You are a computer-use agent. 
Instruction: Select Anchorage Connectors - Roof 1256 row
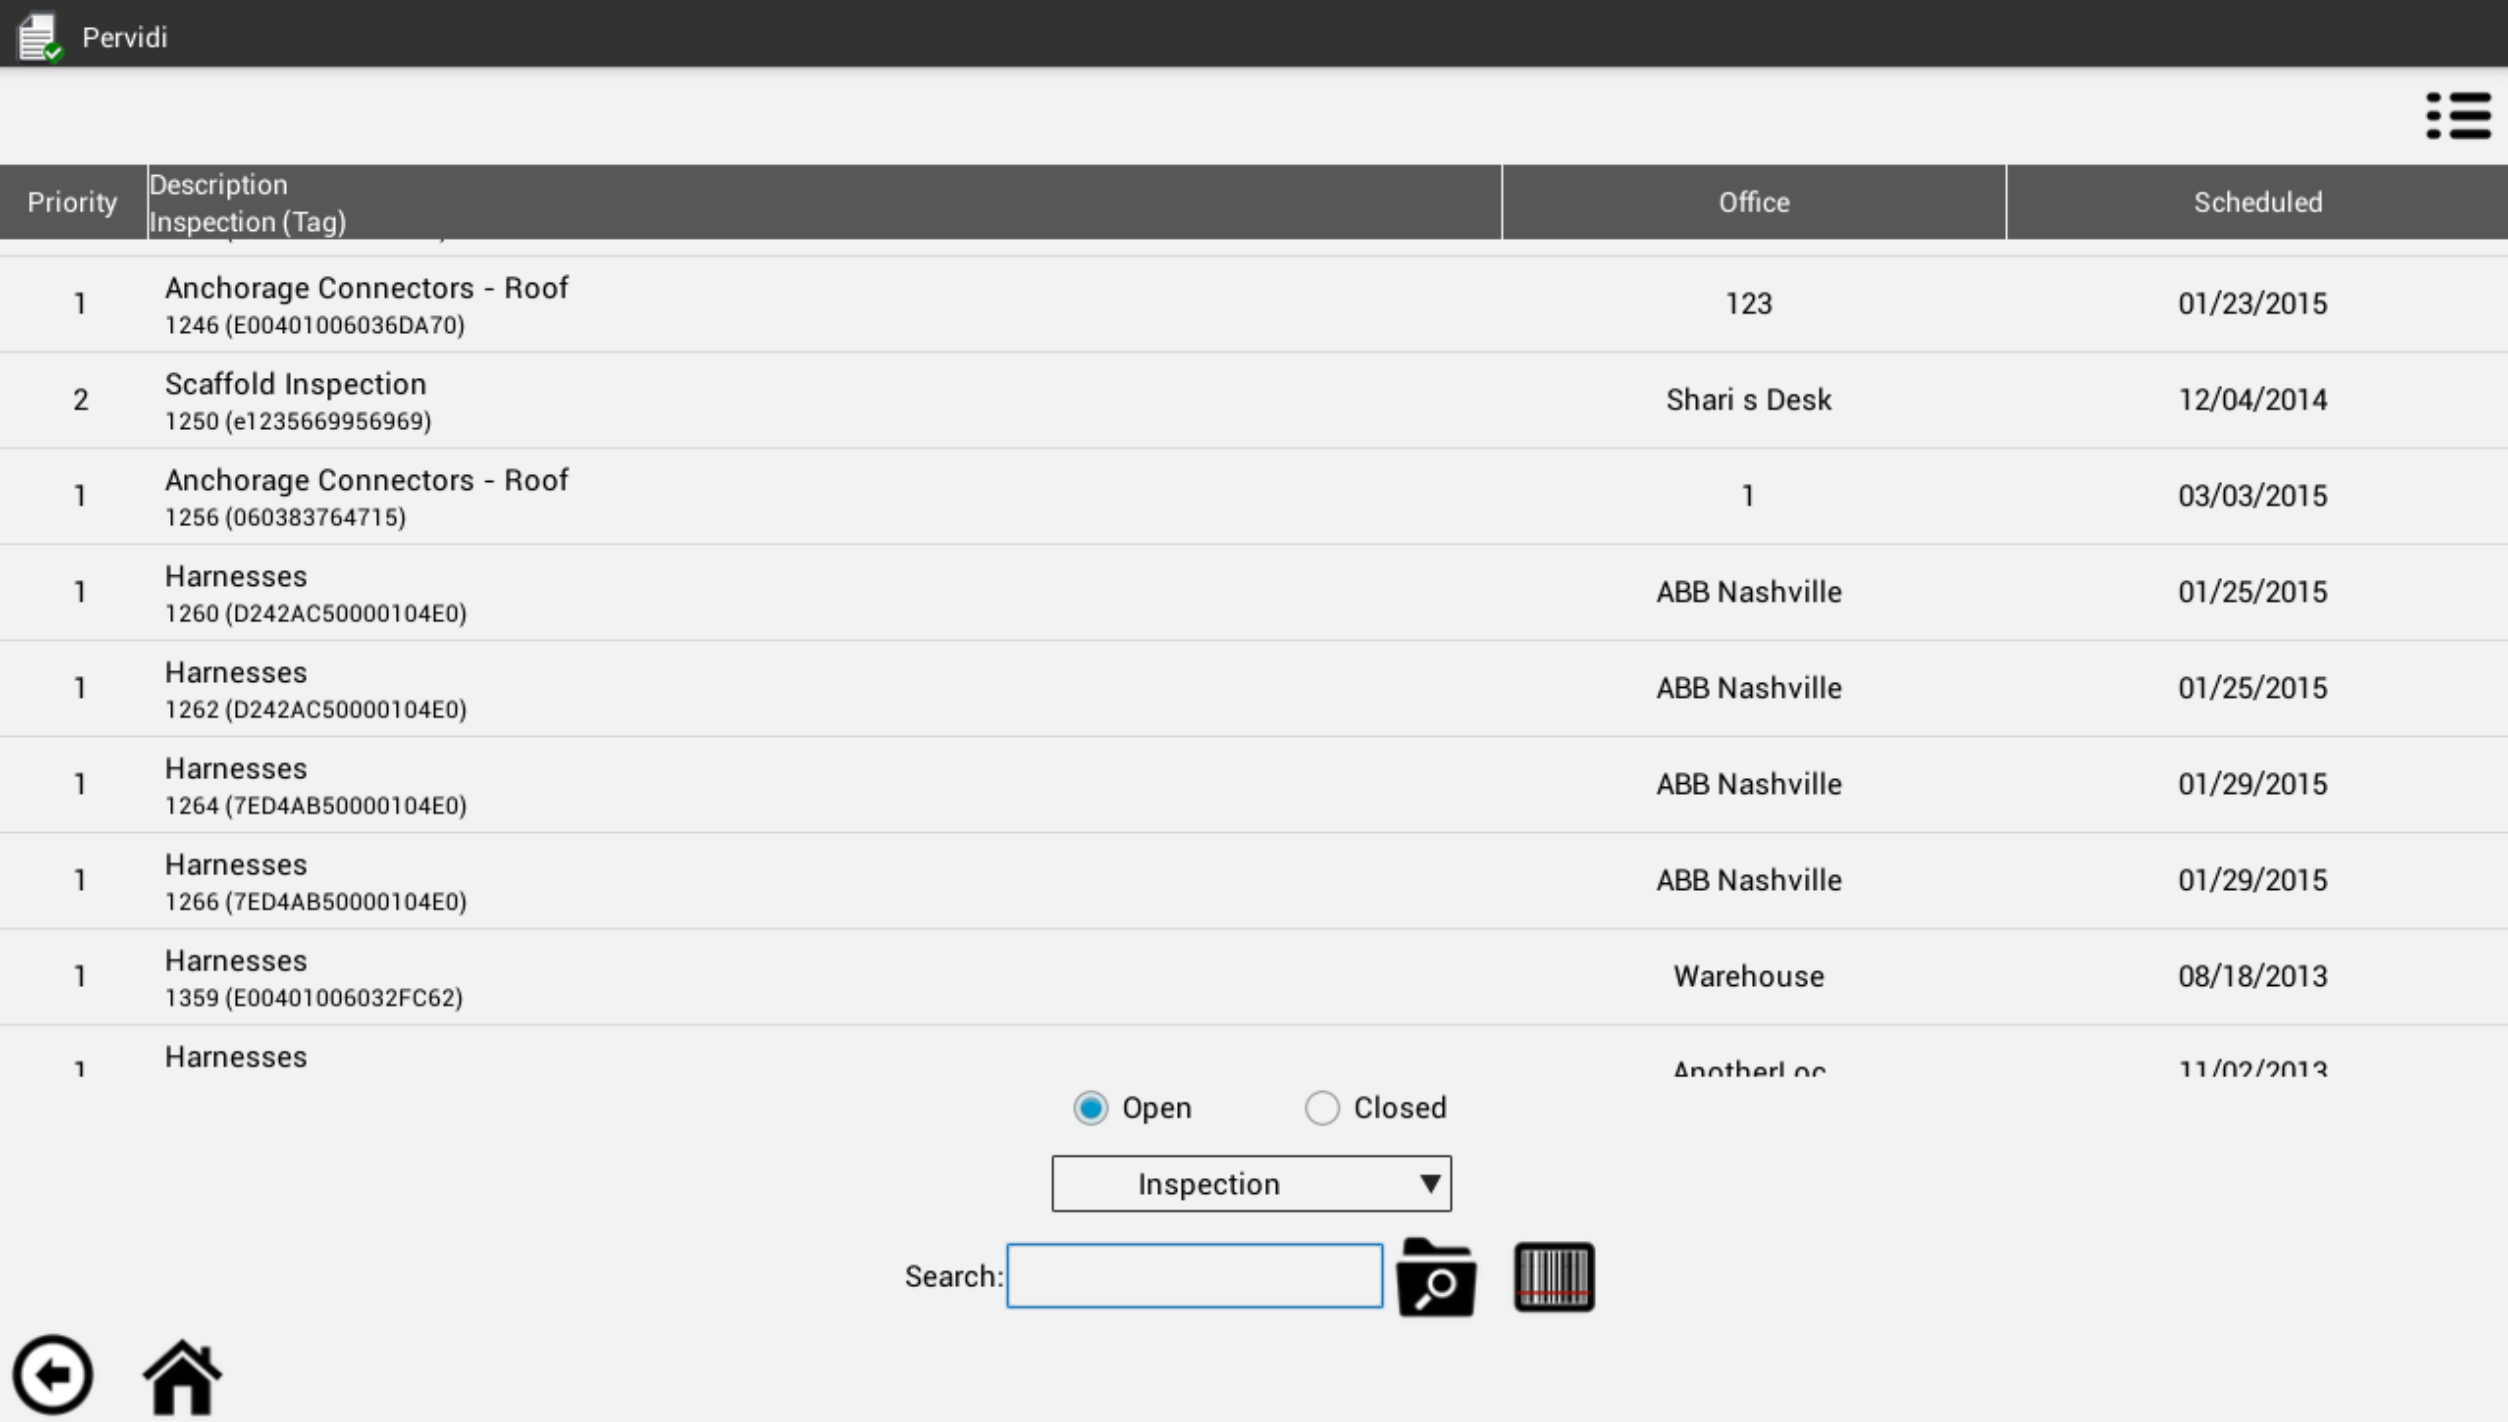pos(366,496)
